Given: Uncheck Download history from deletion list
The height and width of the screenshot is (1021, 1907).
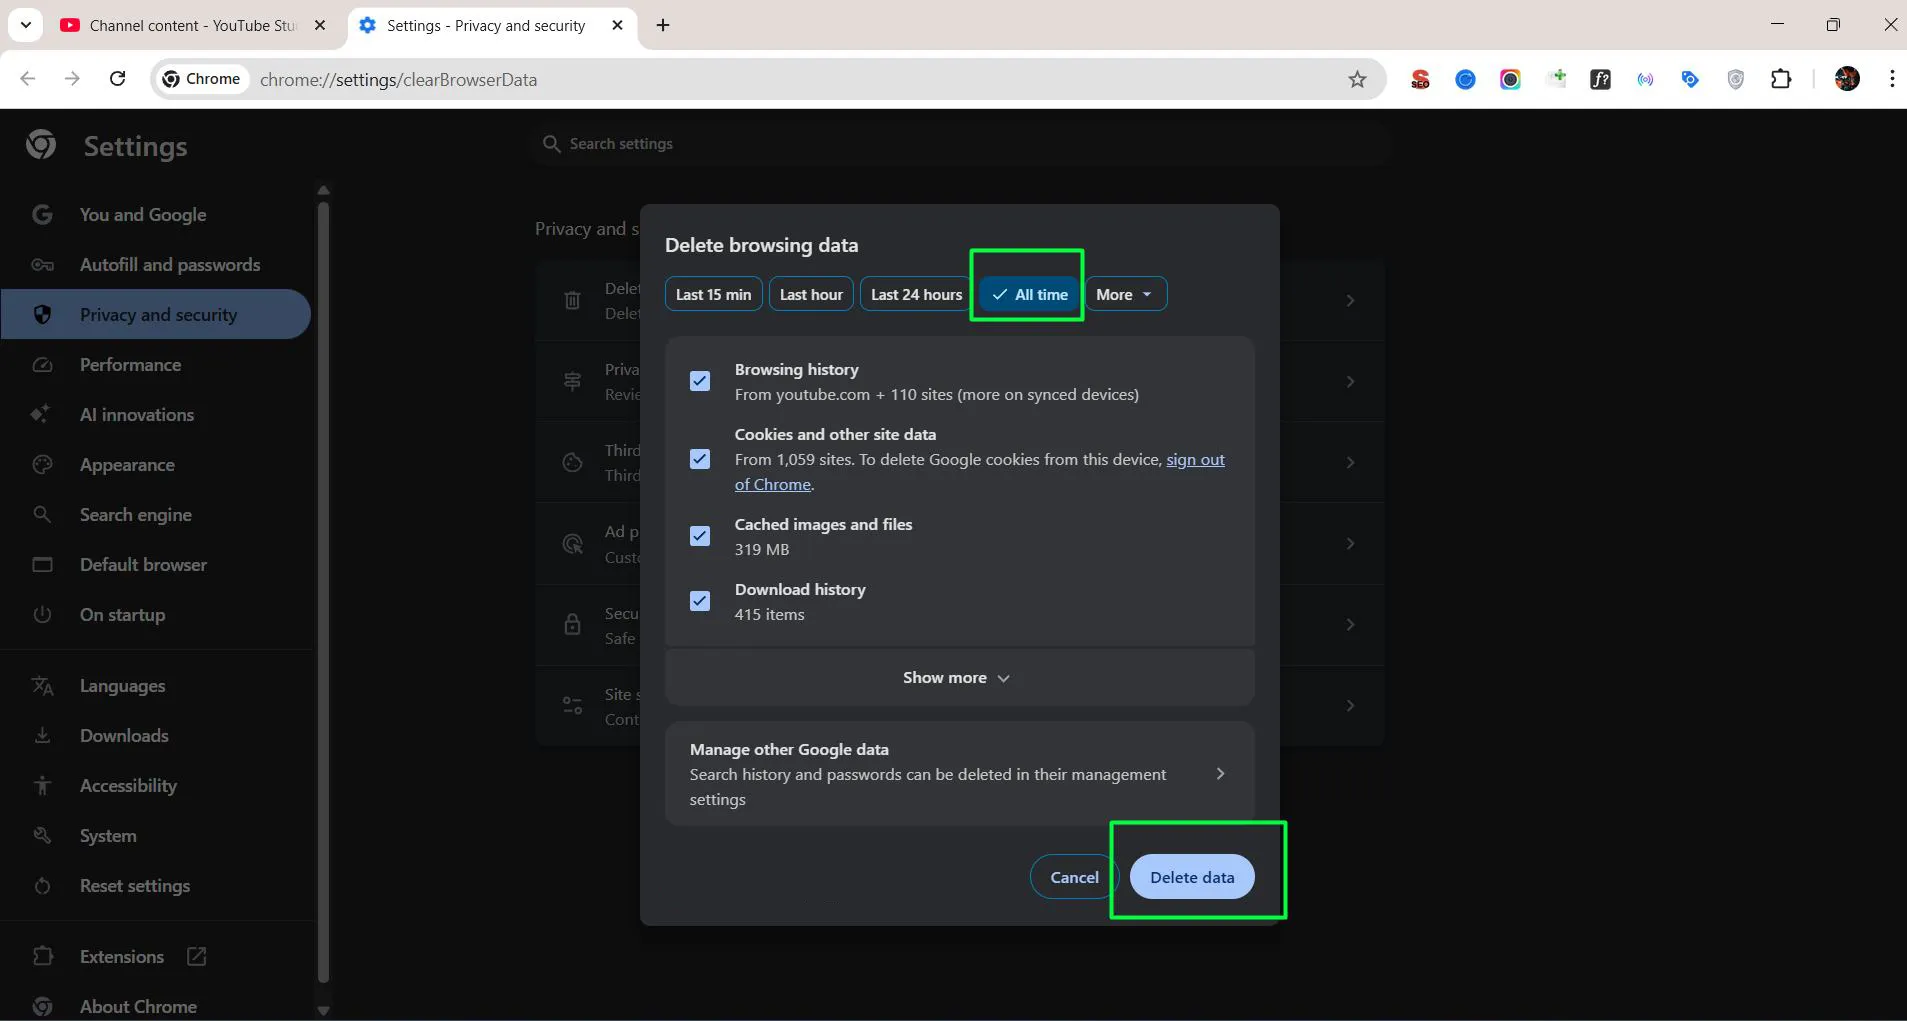Looking at the screenshot, I should [x=699, y=600].
